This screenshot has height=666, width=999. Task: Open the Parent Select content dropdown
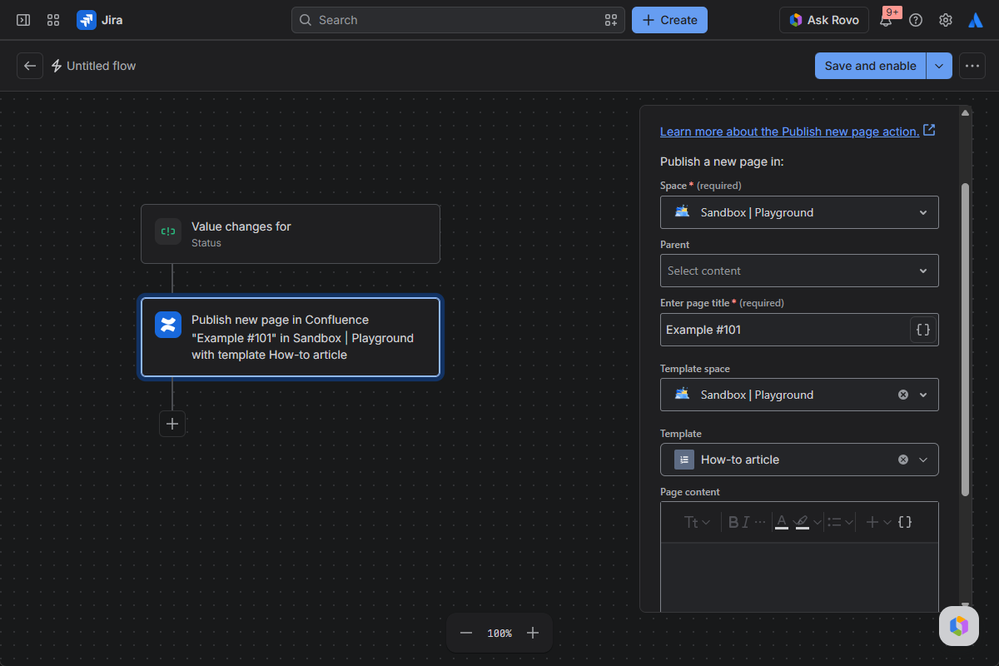[799, 271]
